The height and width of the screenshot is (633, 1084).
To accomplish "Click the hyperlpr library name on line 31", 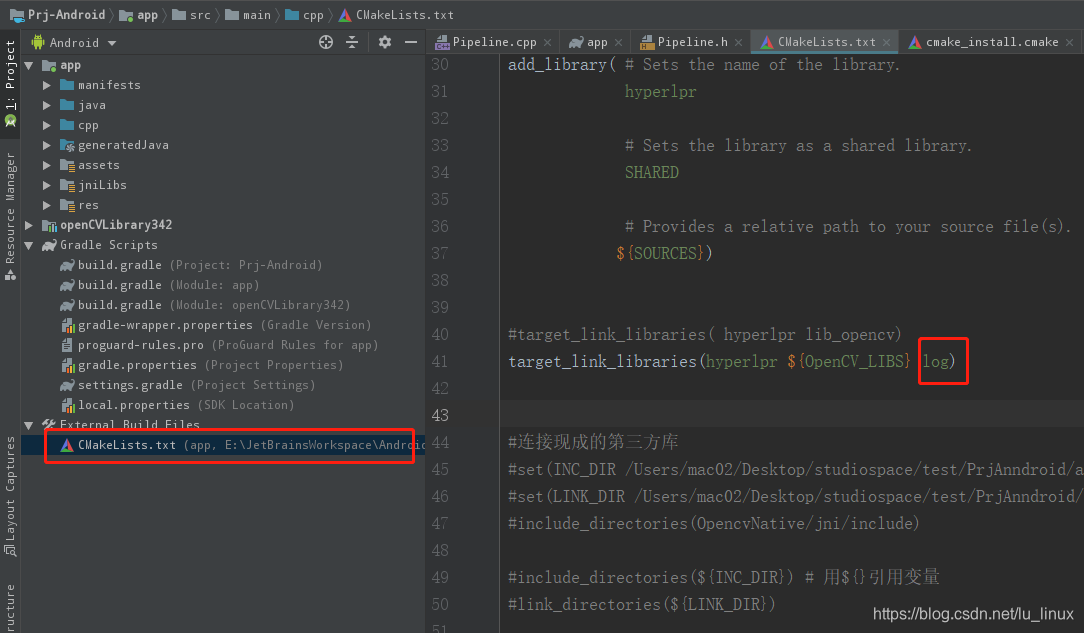I will pos(660,92).
